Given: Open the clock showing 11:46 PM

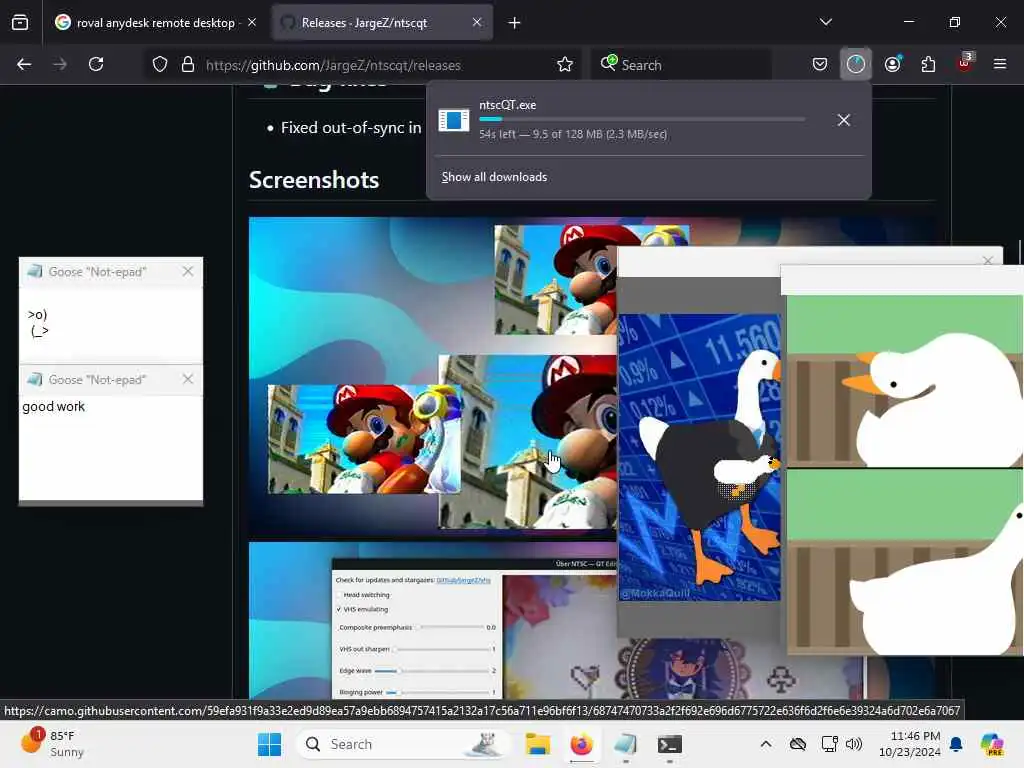Looking at the screenshot, I should [x=910, y=744].
